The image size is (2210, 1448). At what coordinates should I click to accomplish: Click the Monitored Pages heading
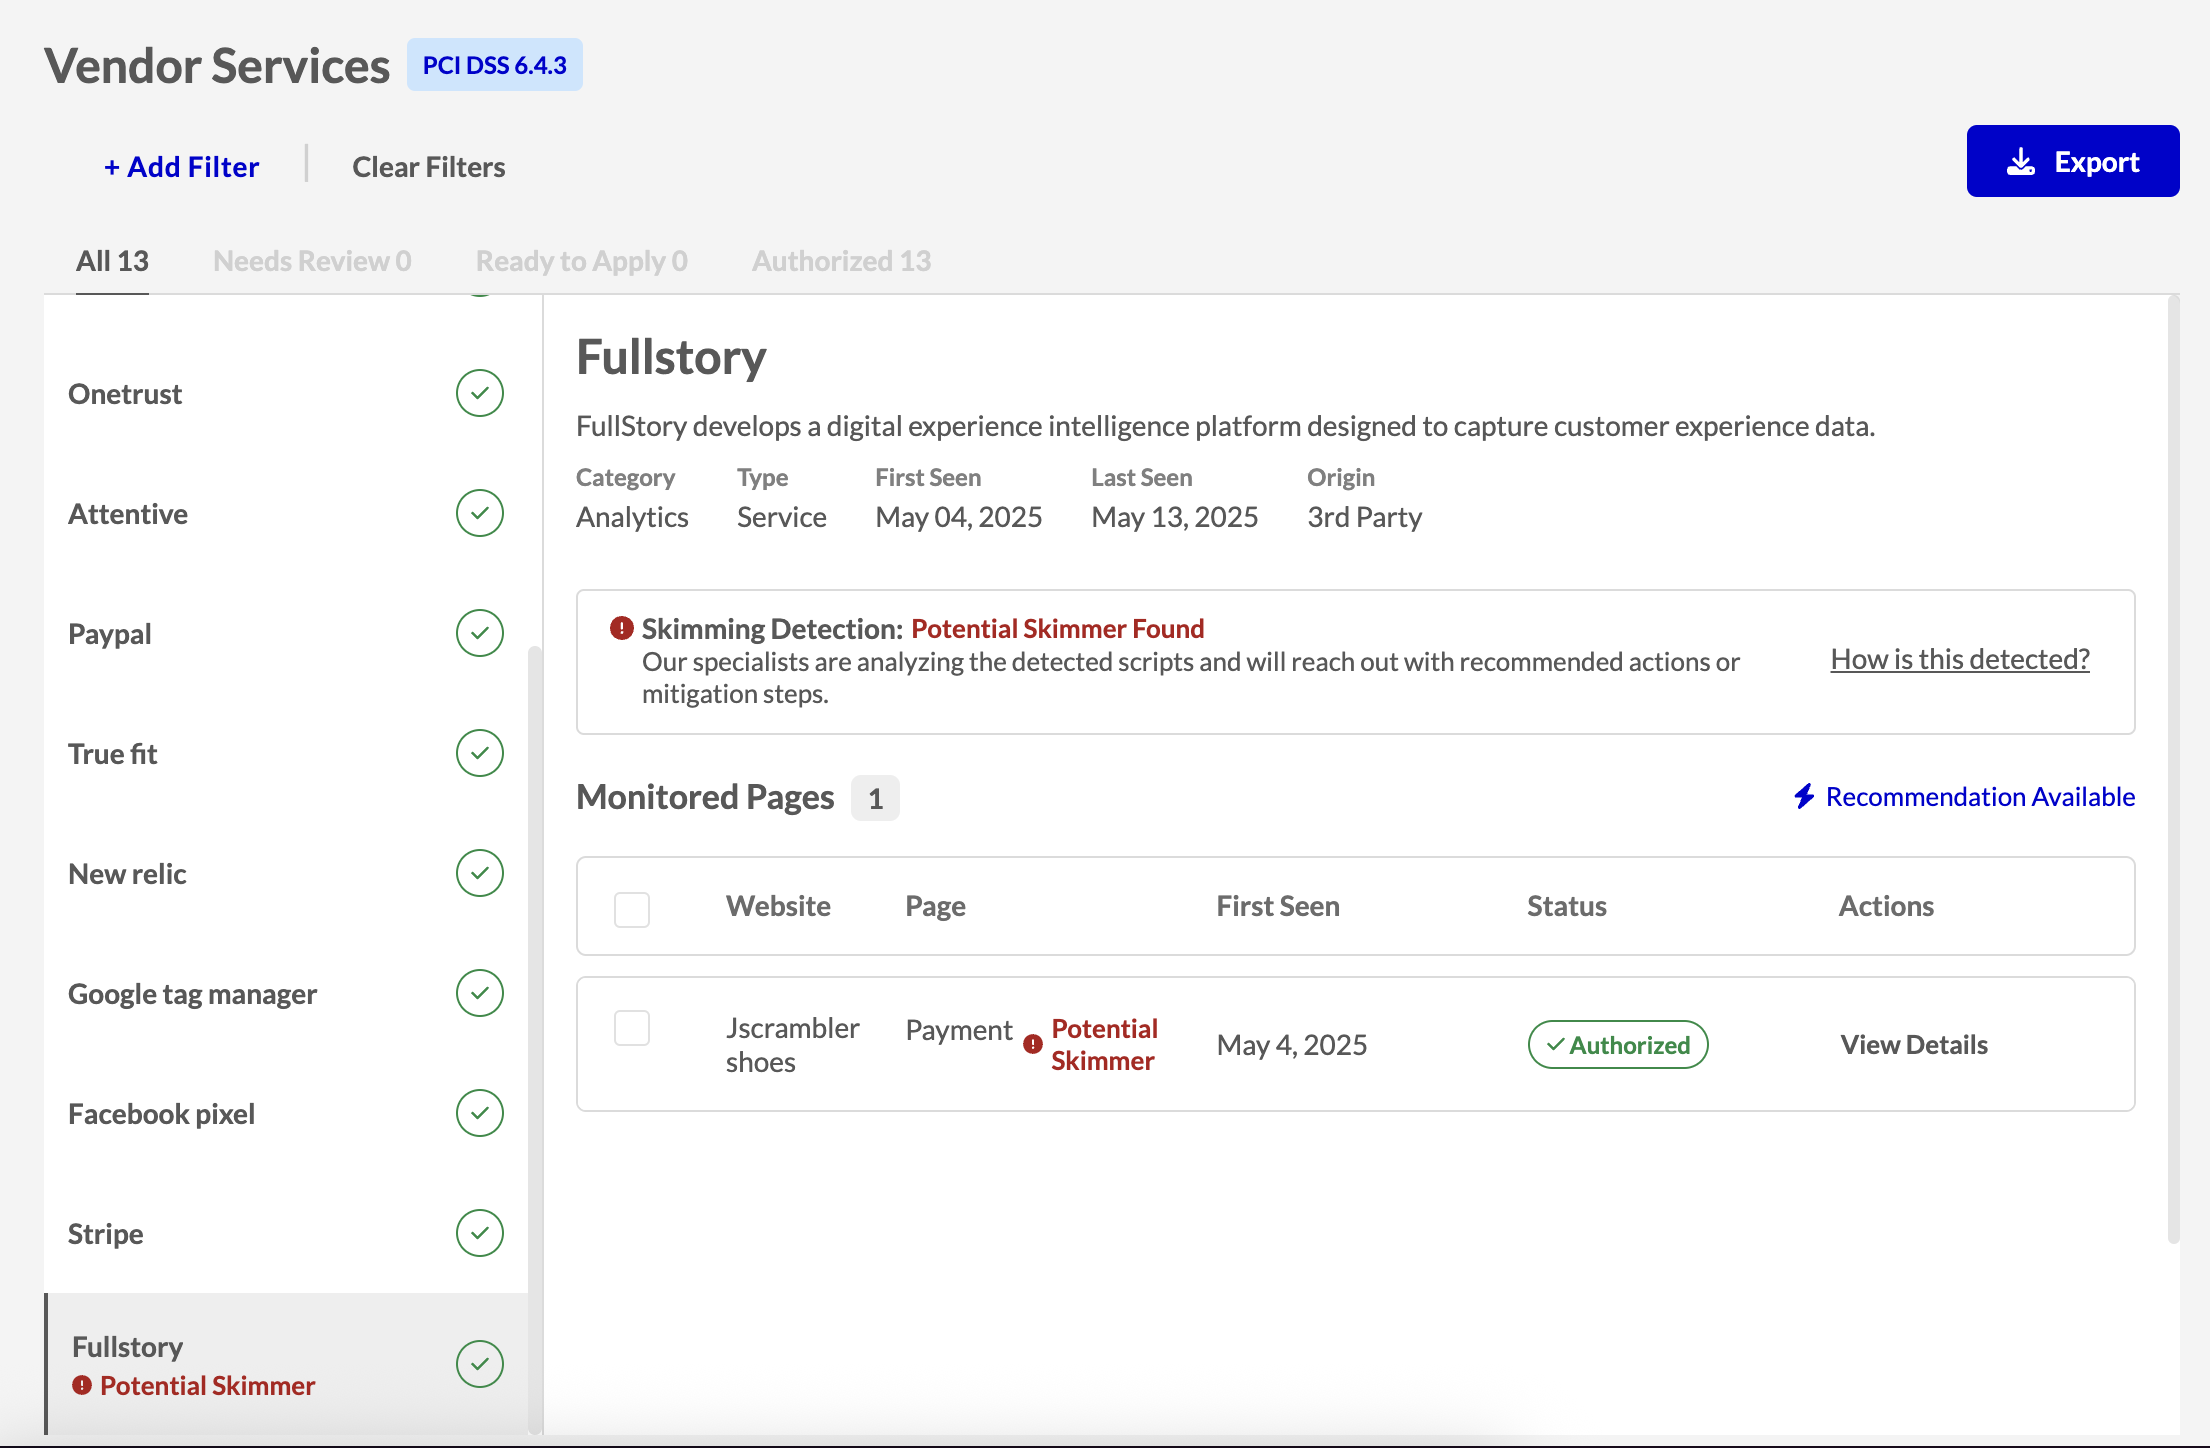pyautogui.click(x=705, y=797)
